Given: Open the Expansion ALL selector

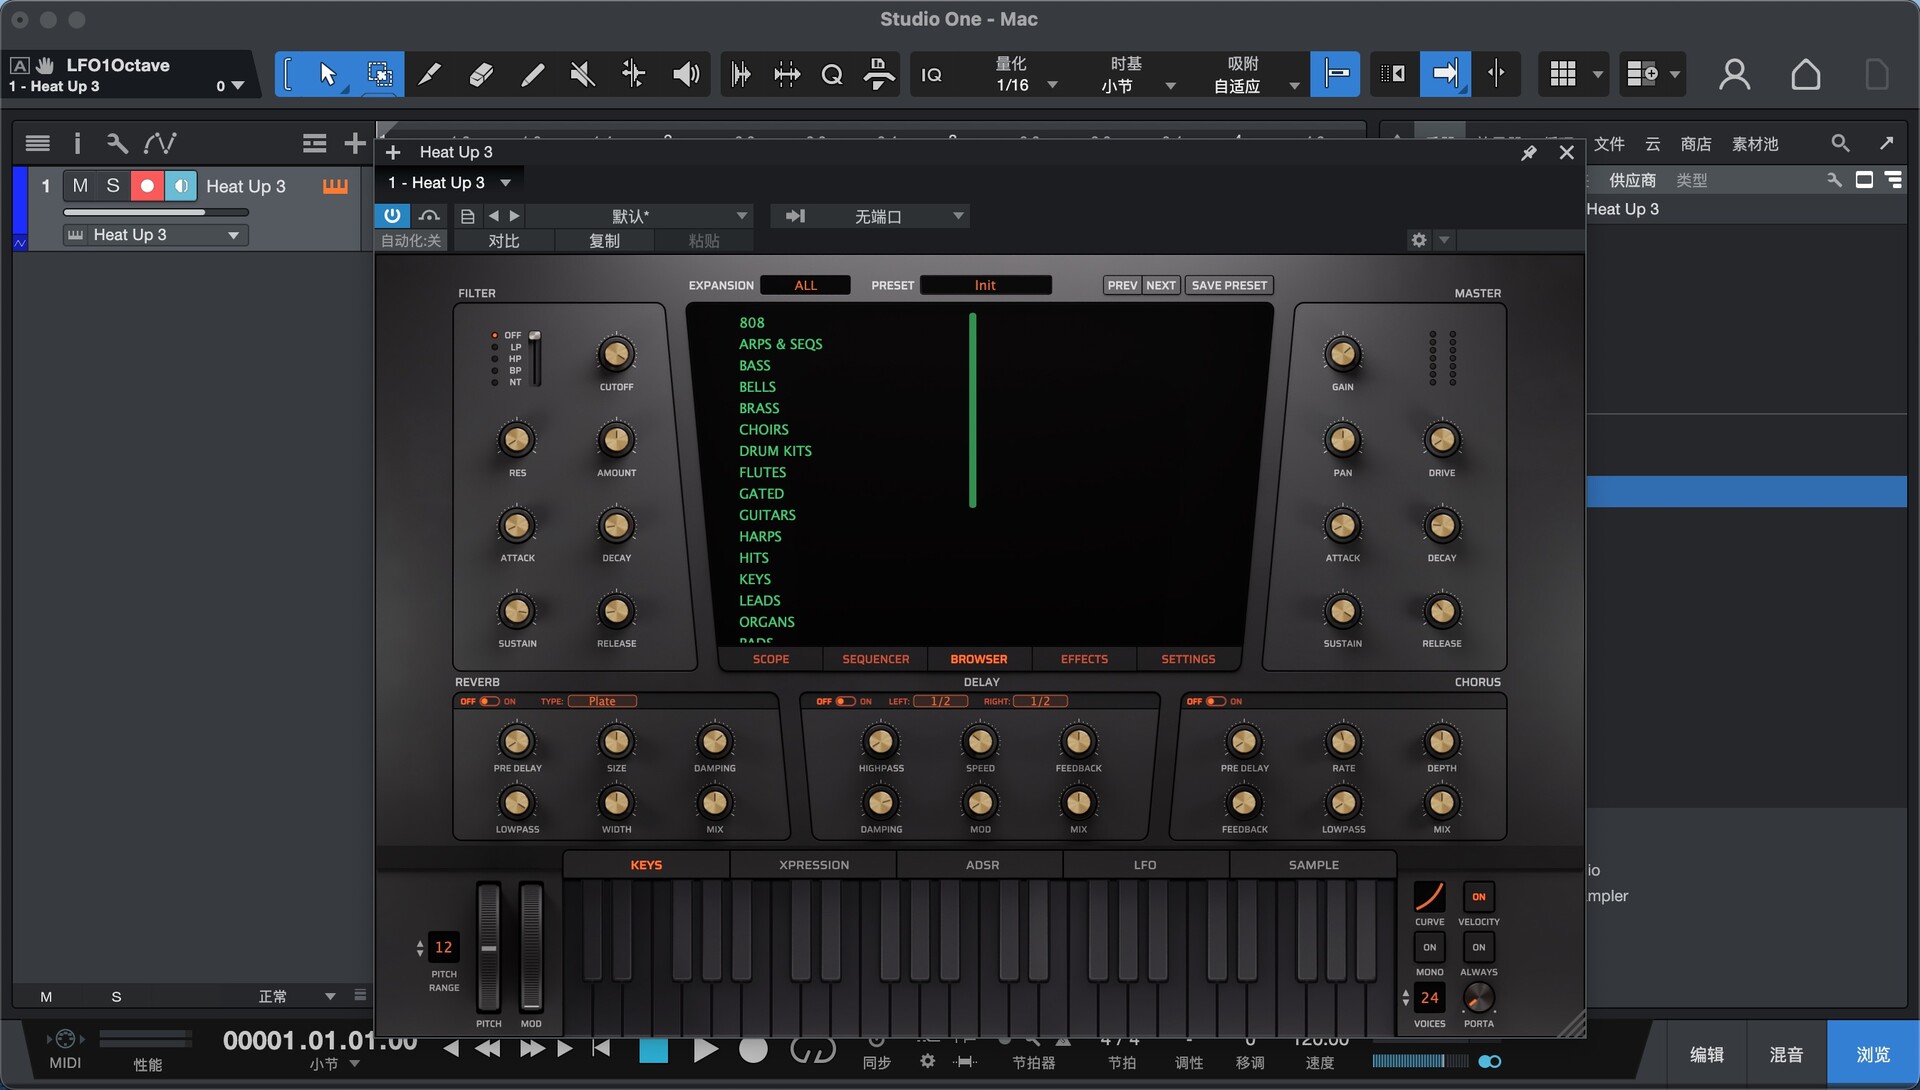Looking at the screenshot, I should click(805, 285).
